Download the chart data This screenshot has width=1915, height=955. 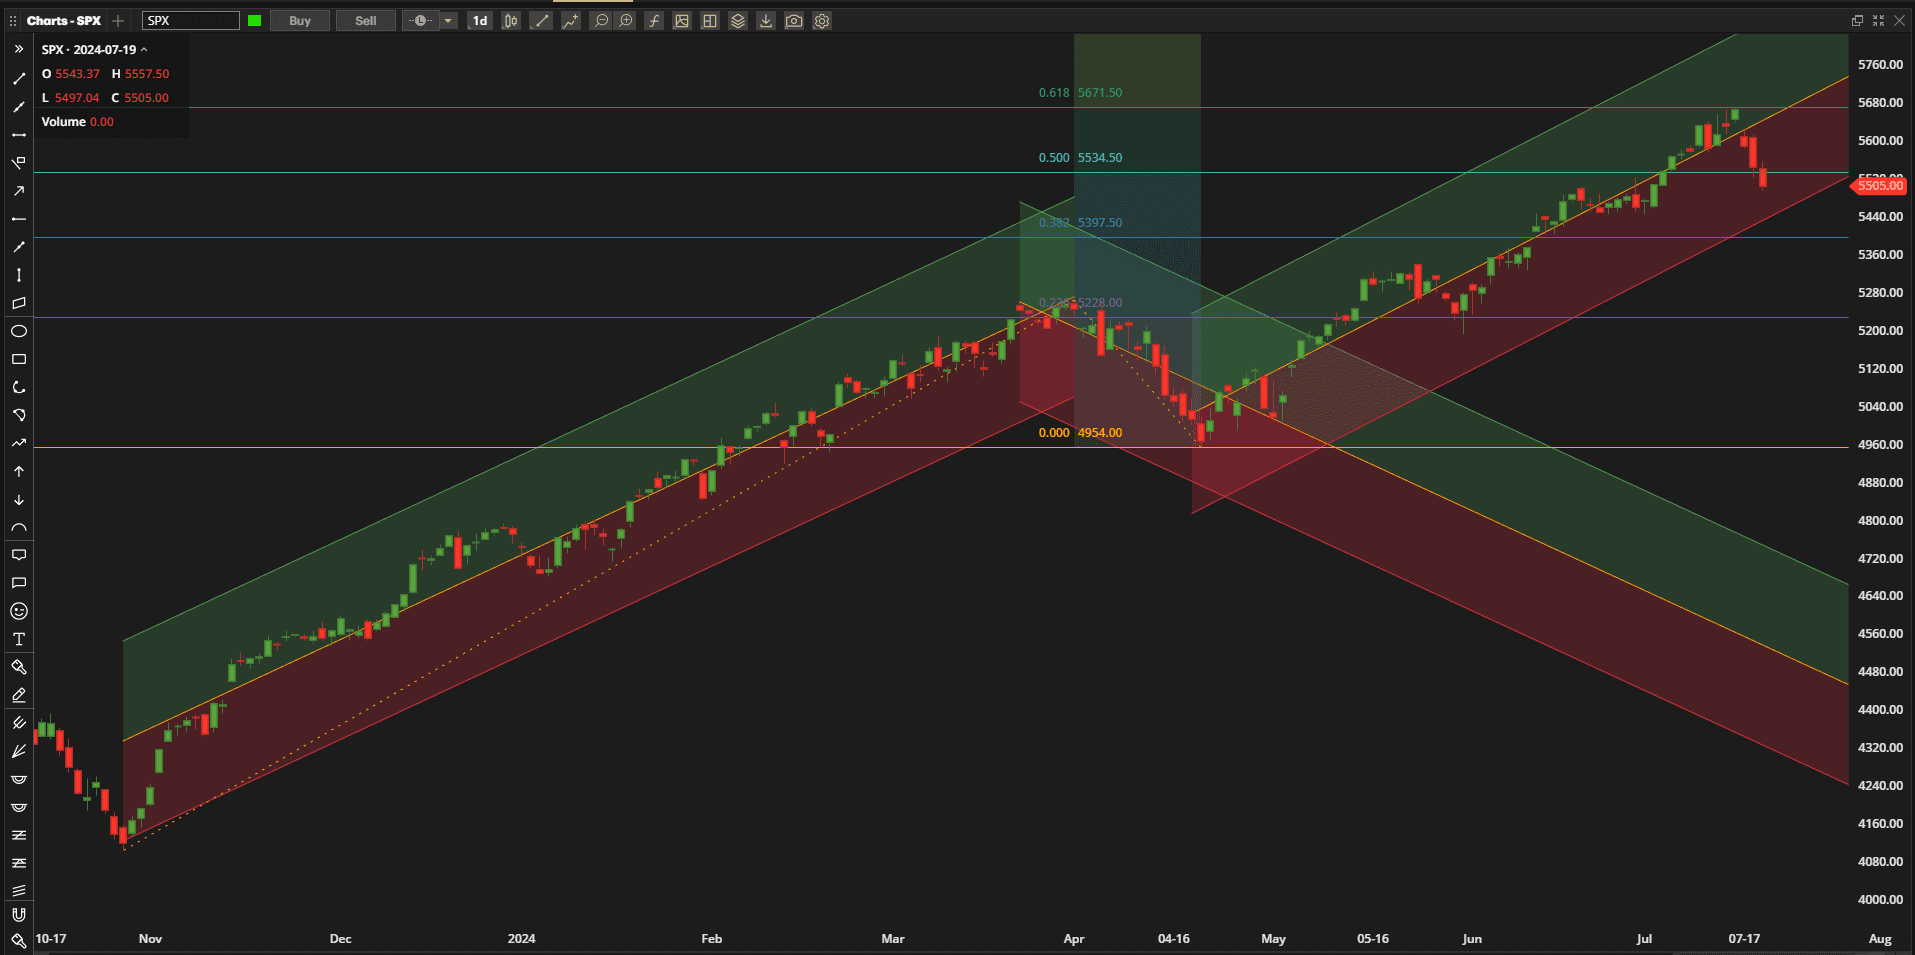point(766,21)
